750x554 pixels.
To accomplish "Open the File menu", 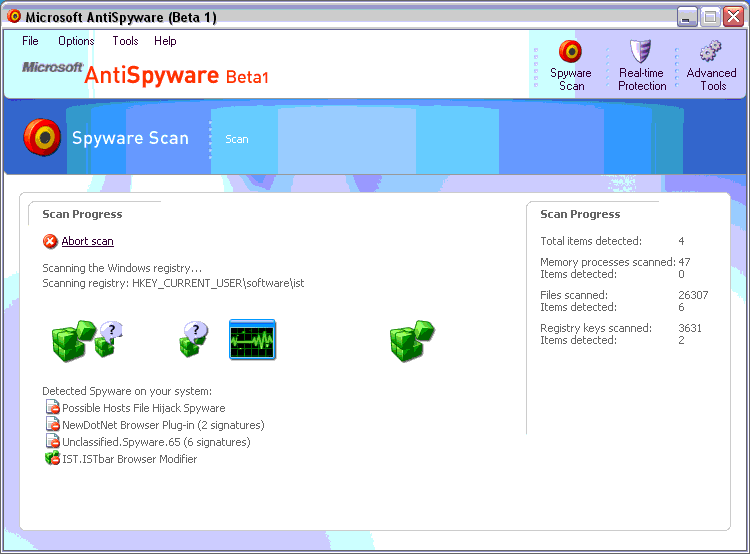I will coord(30,41).
